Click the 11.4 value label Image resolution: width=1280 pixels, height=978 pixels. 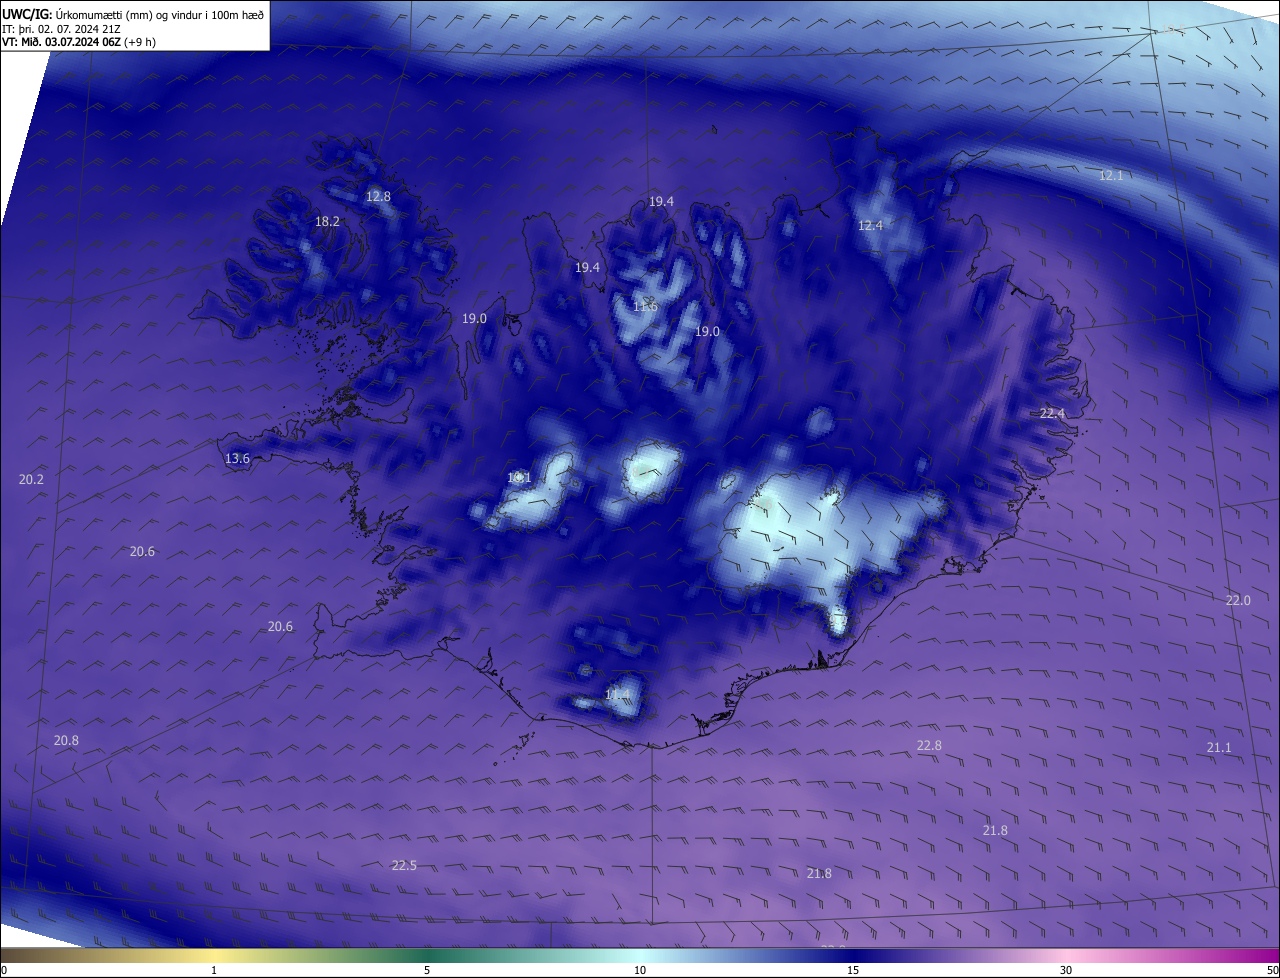617,694
